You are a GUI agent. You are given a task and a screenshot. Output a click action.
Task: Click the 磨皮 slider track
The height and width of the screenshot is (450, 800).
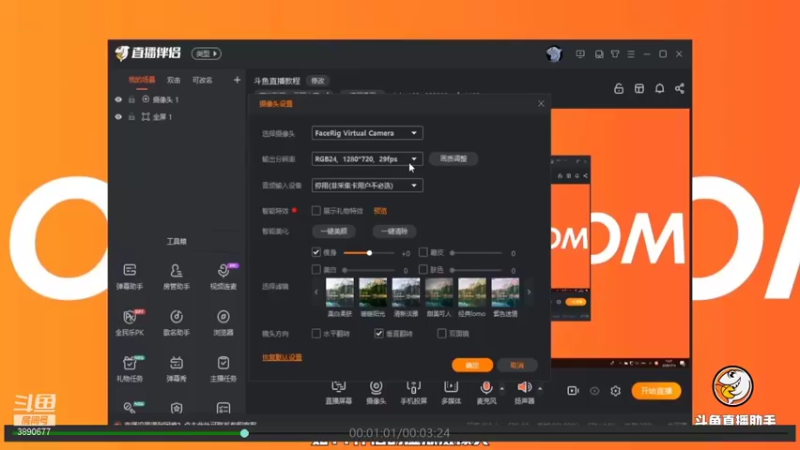[x=477, y=253]
